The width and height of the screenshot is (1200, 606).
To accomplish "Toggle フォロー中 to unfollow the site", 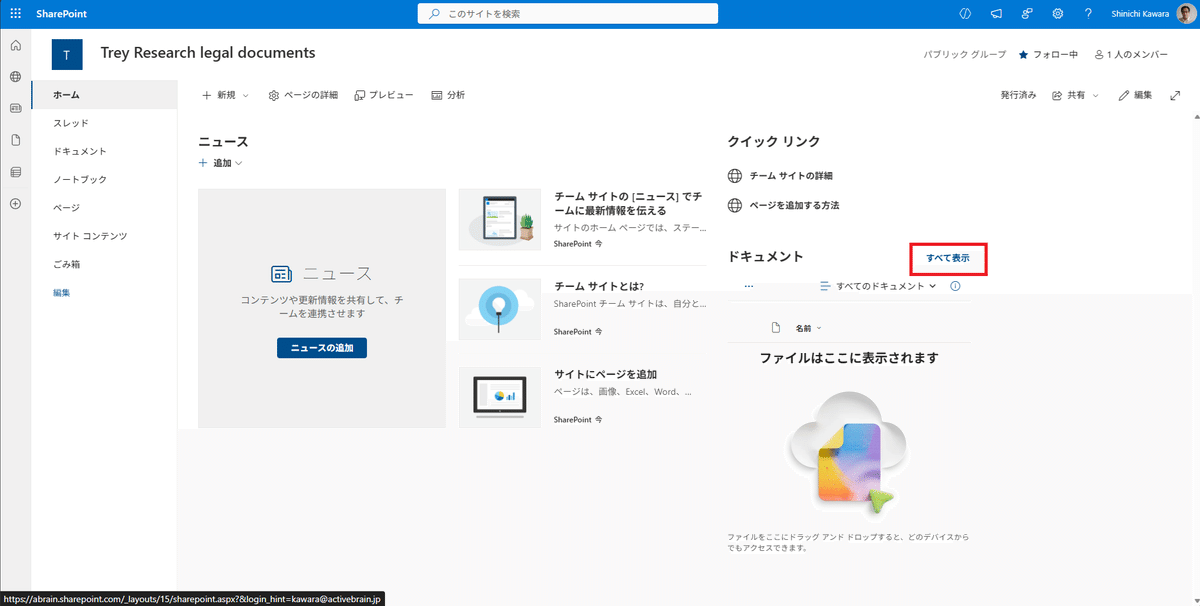I will 1048,56.
